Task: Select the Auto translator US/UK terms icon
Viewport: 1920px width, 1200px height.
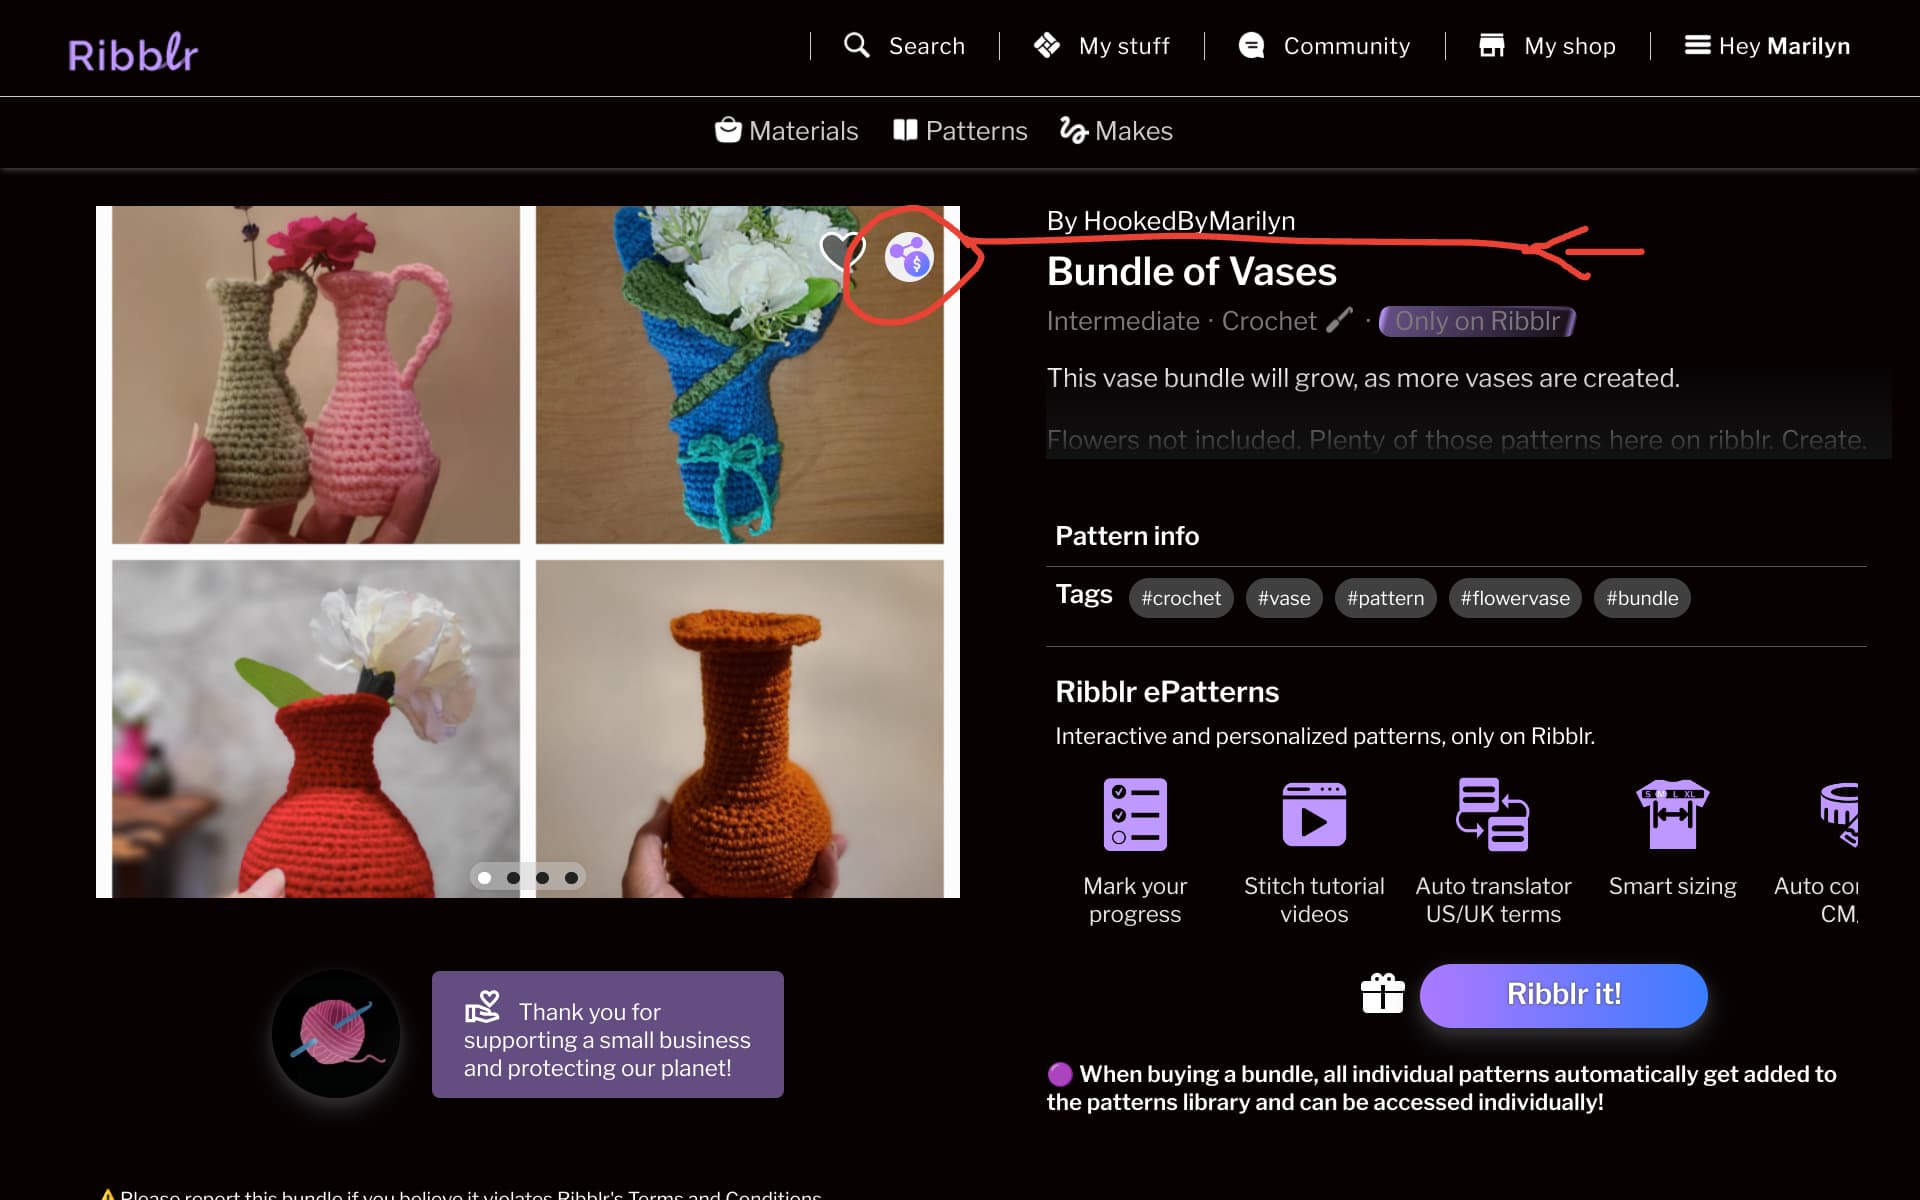Action: click(1493, 814)
